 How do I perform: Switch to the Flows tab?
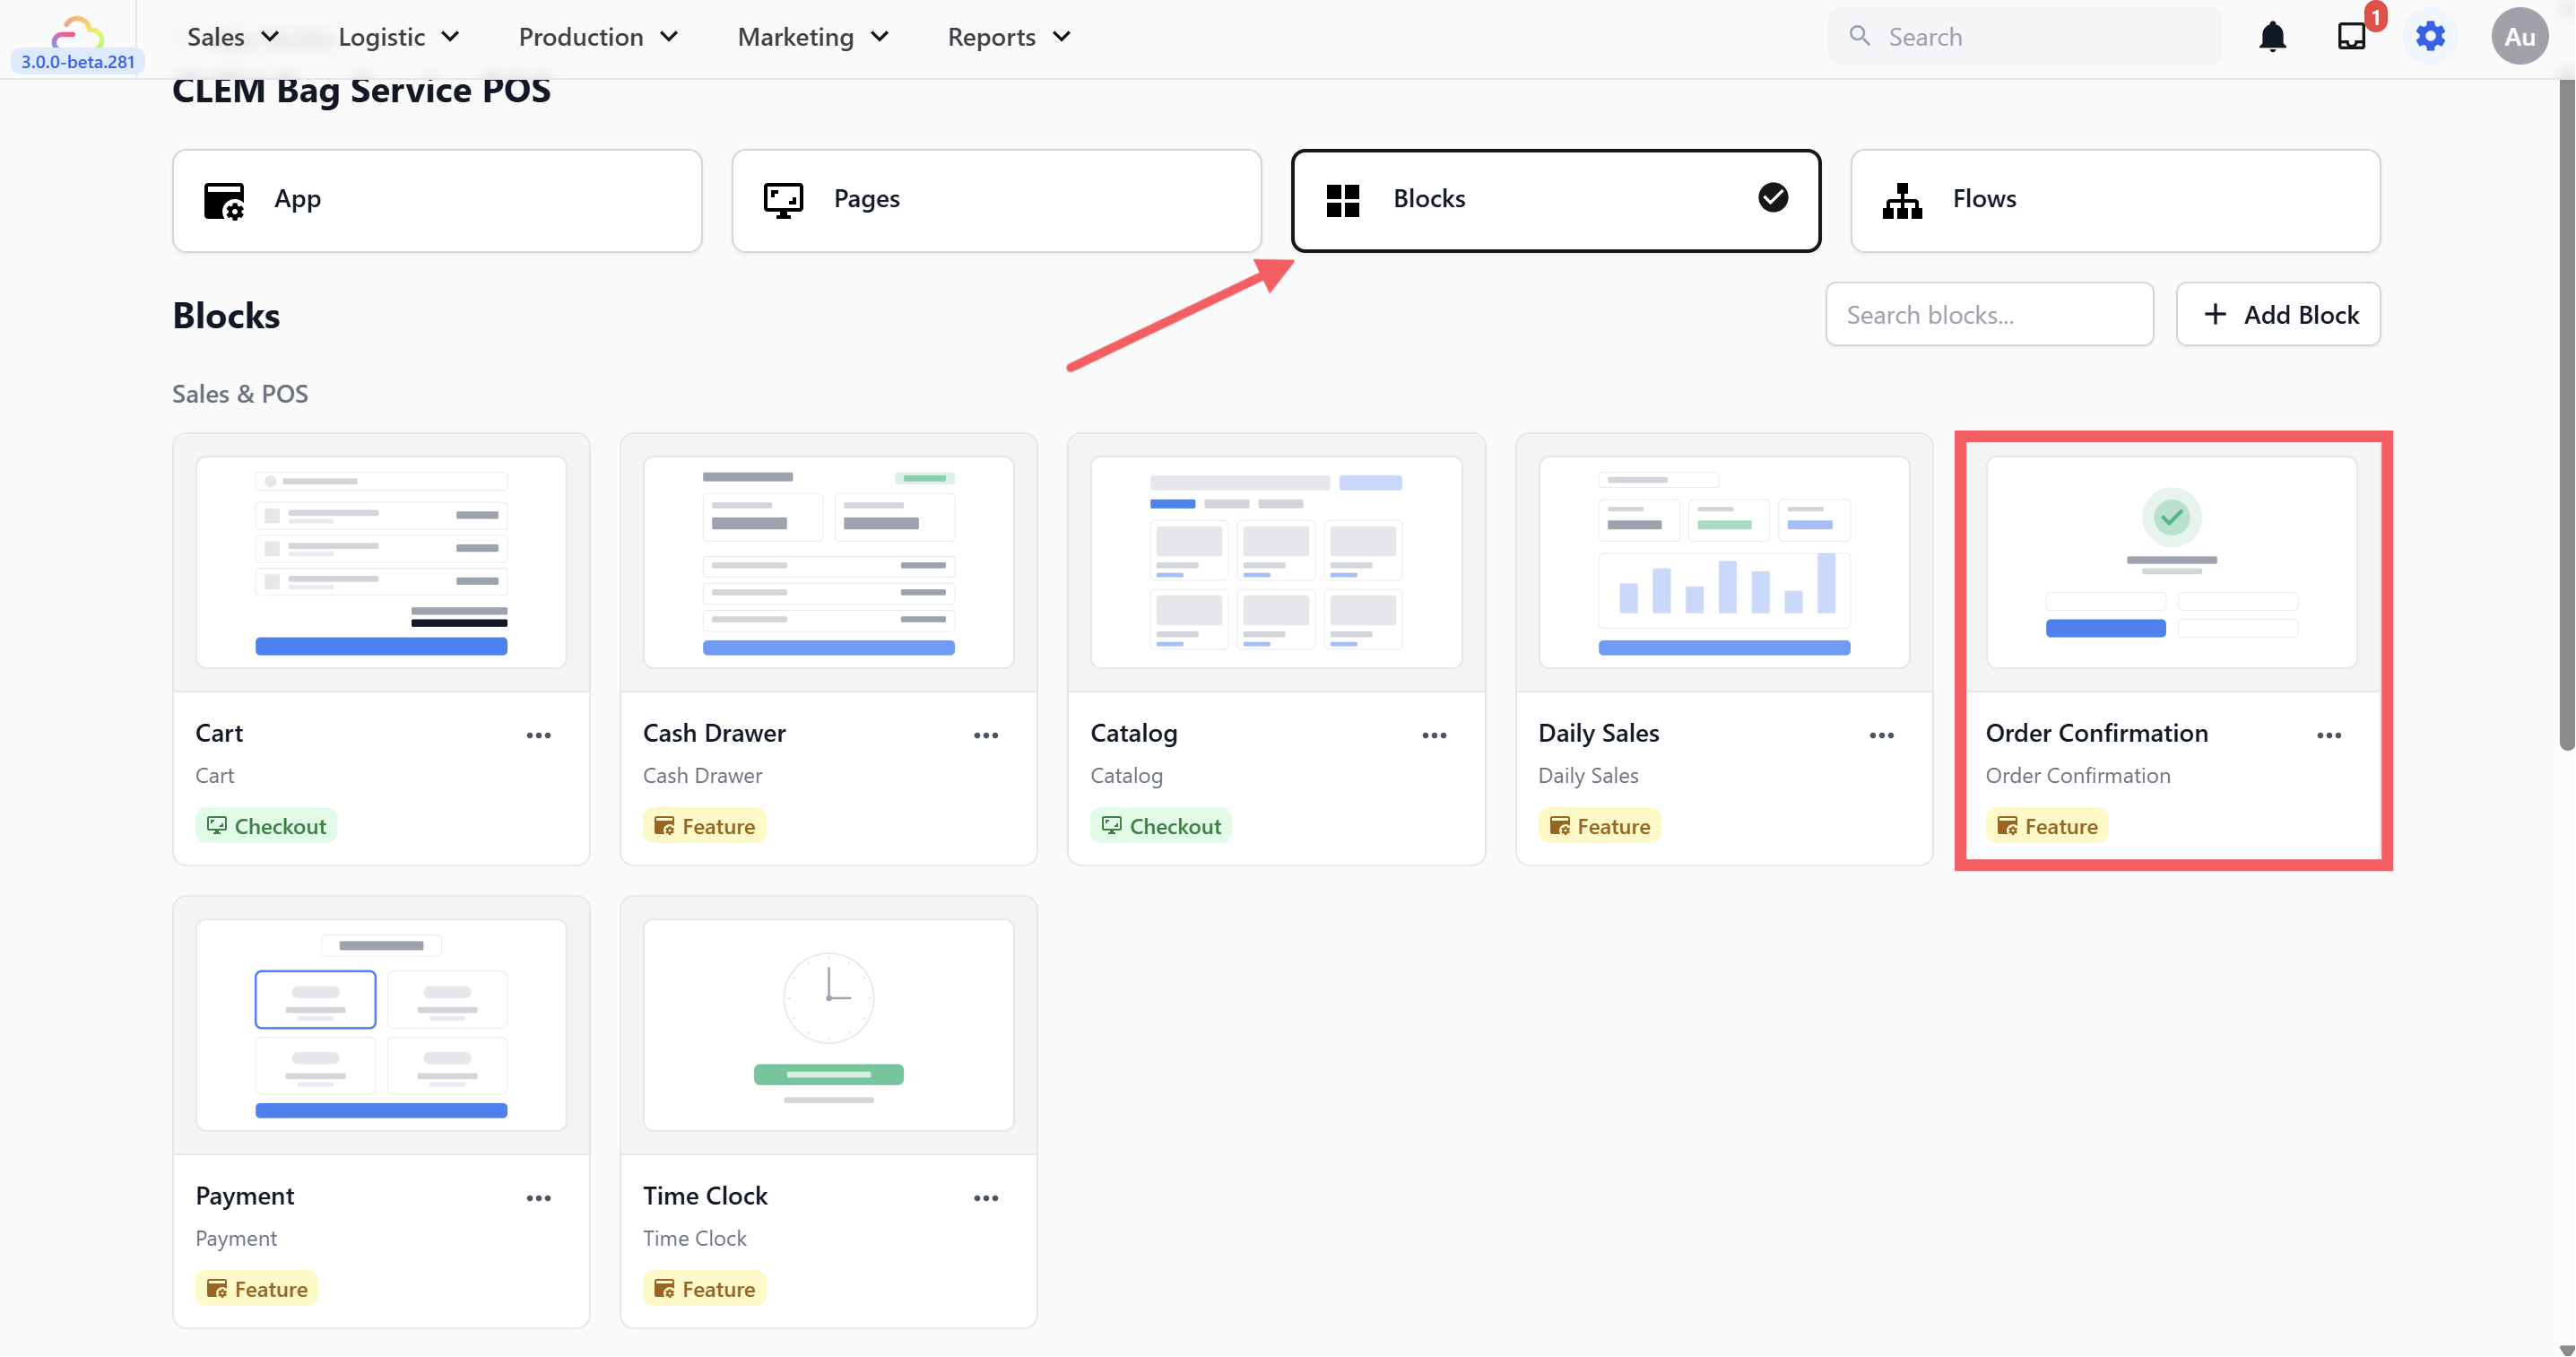(2114, 200)
